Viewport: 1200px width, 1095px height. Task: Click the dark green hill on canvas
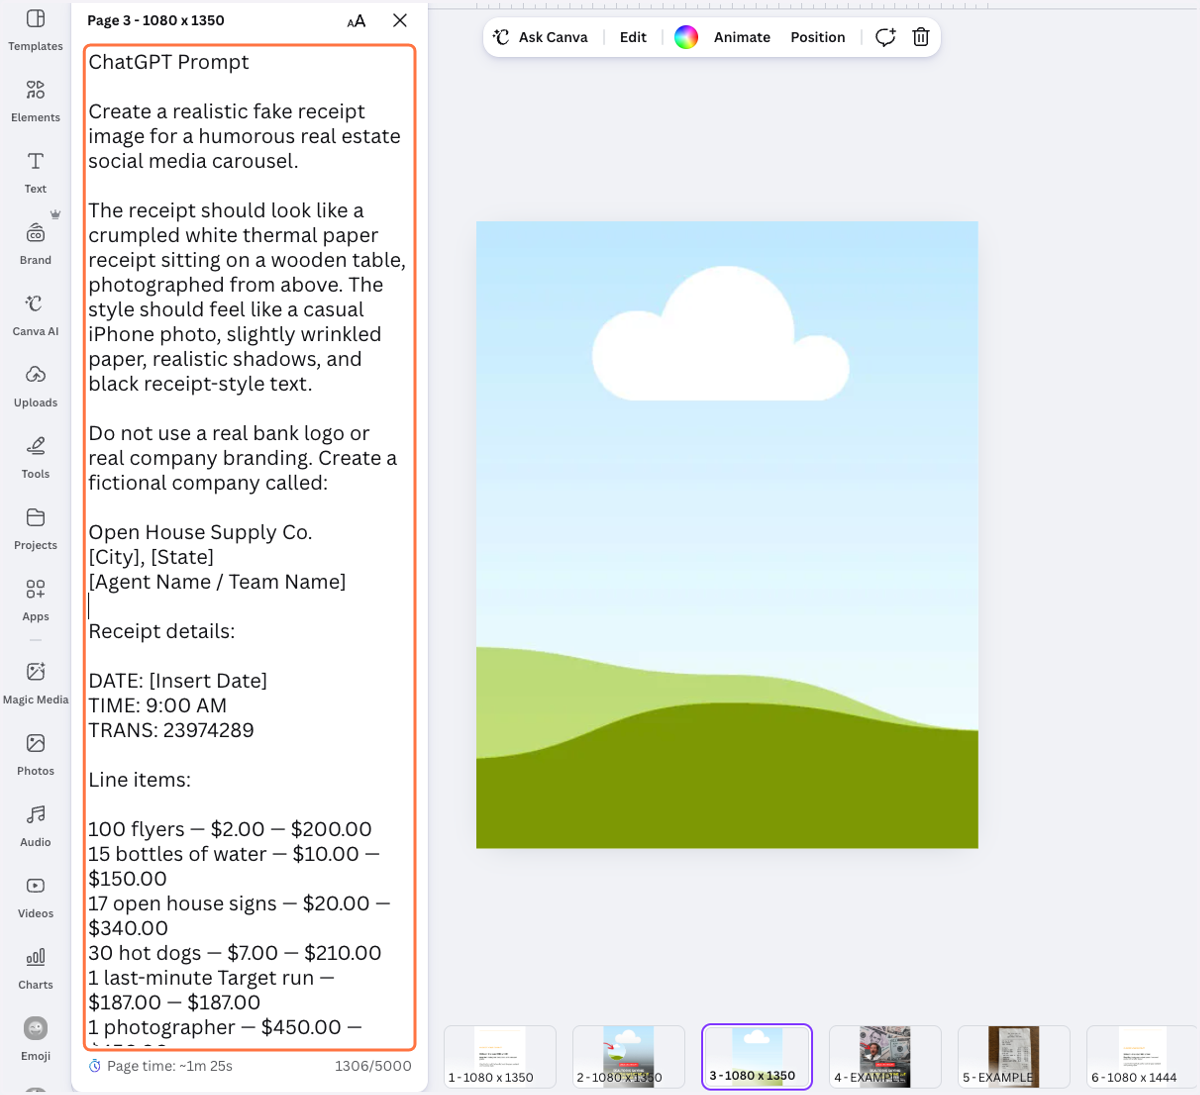tap(727, 780)
